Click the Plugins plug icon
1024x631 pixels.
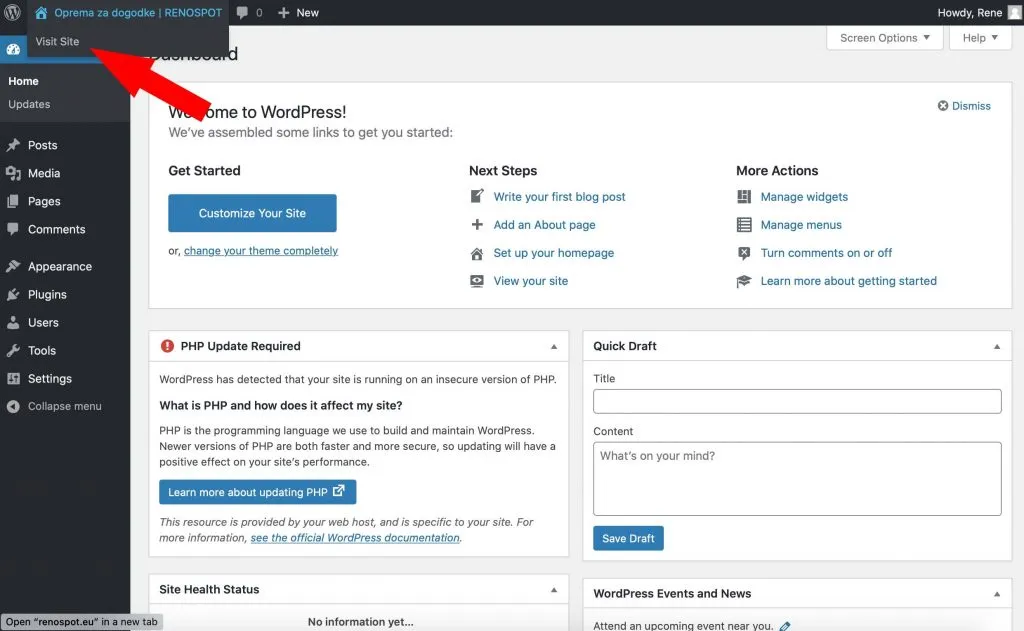13,295
